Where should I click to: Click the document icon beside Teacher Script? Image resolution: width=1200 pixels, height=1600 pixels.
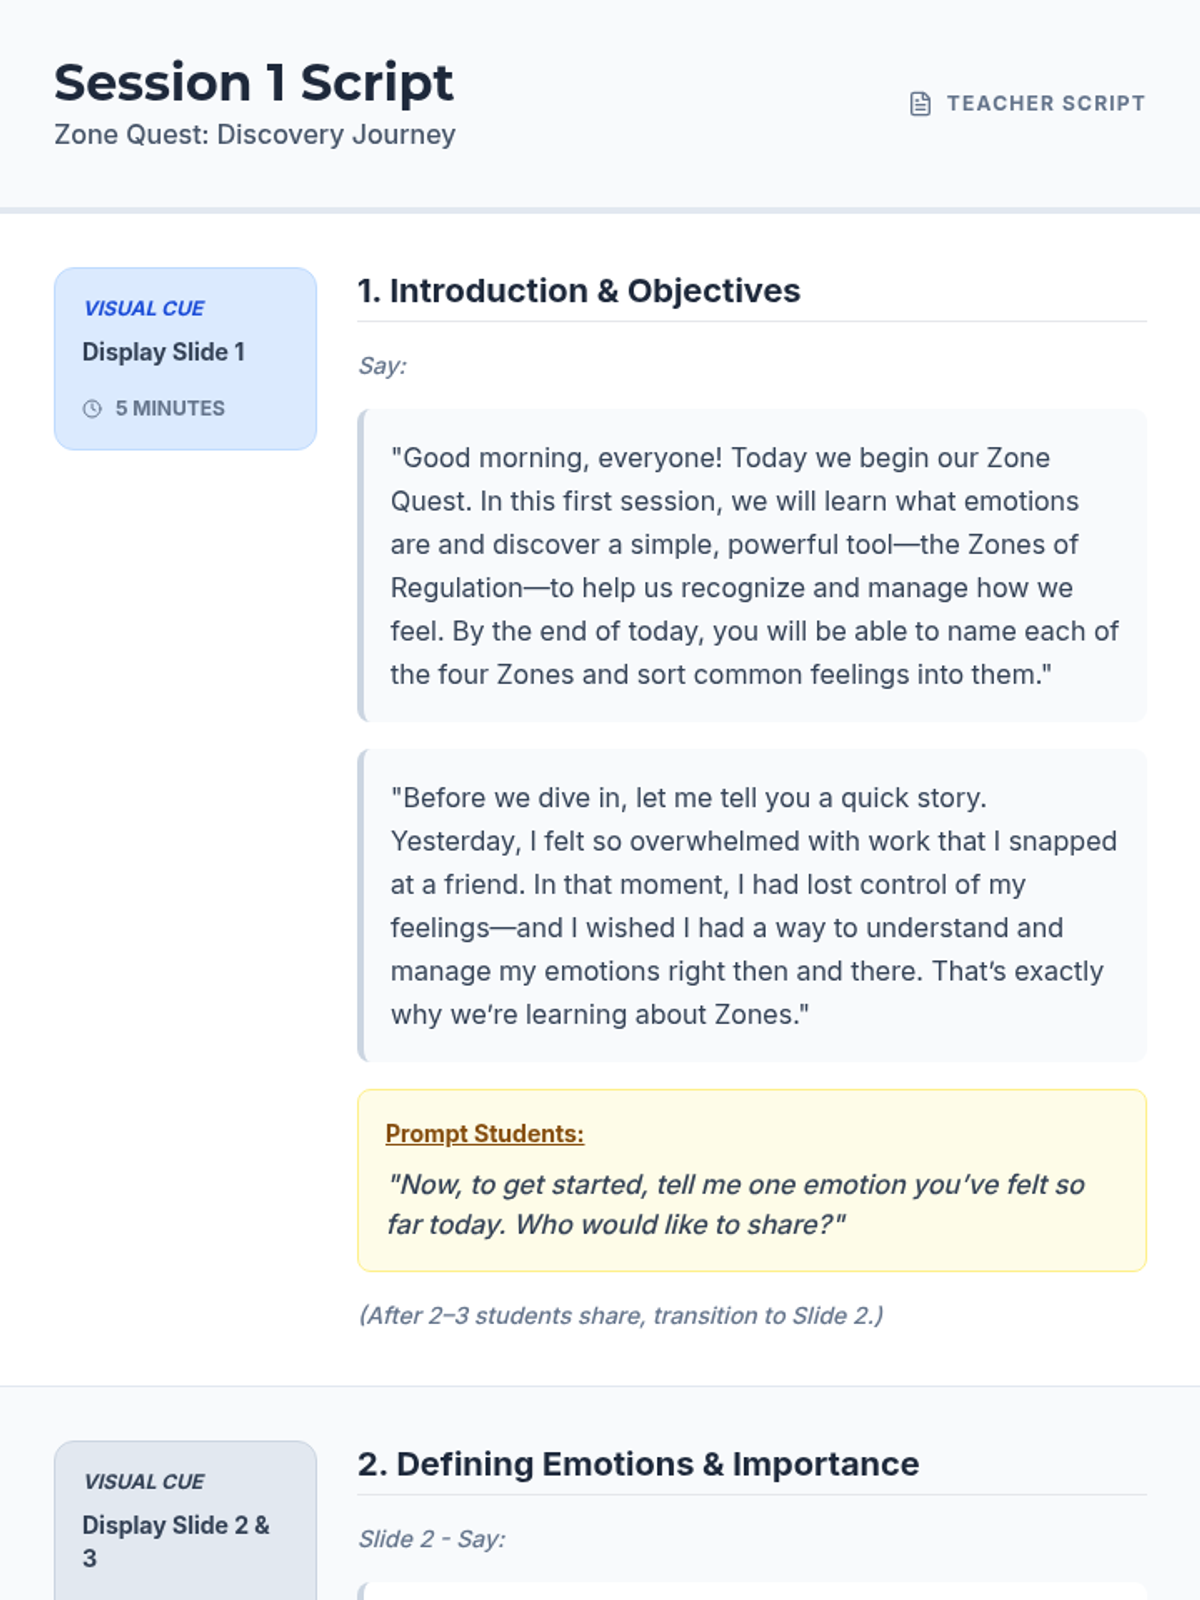[x=920, y=104]
